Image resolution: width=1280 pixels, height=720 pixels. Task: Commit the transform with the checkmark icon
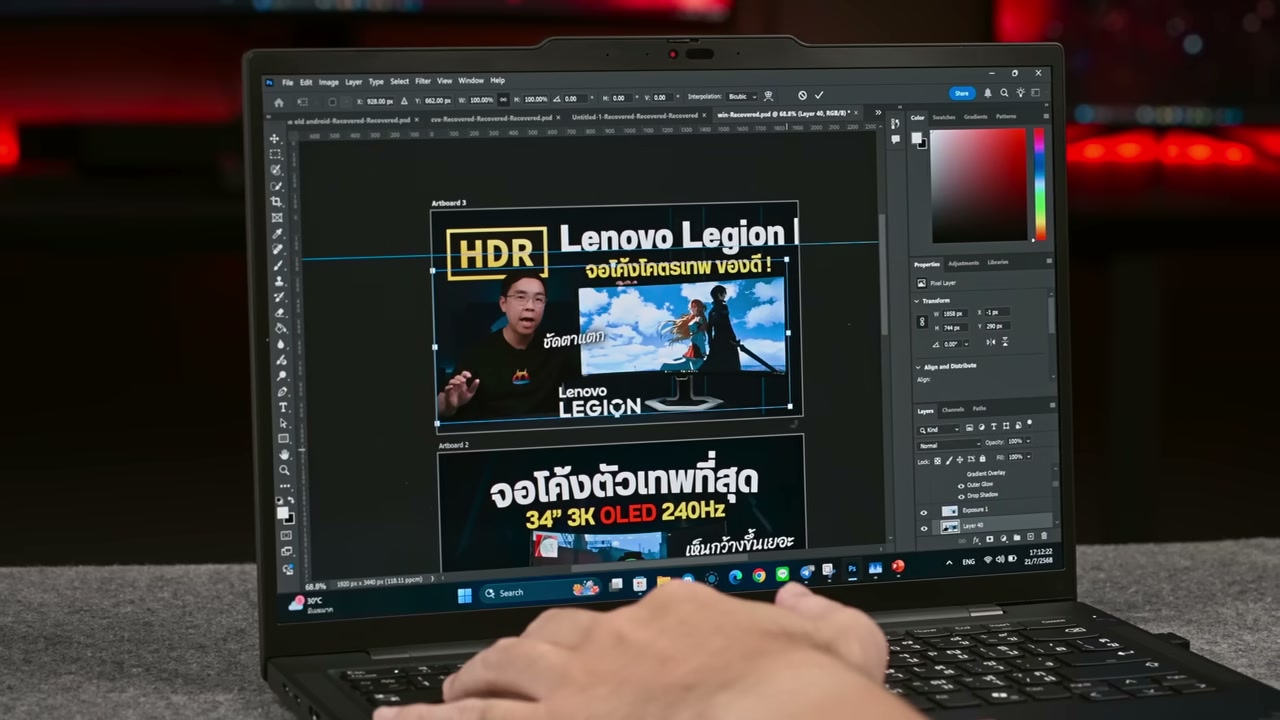tap(819, 96)
